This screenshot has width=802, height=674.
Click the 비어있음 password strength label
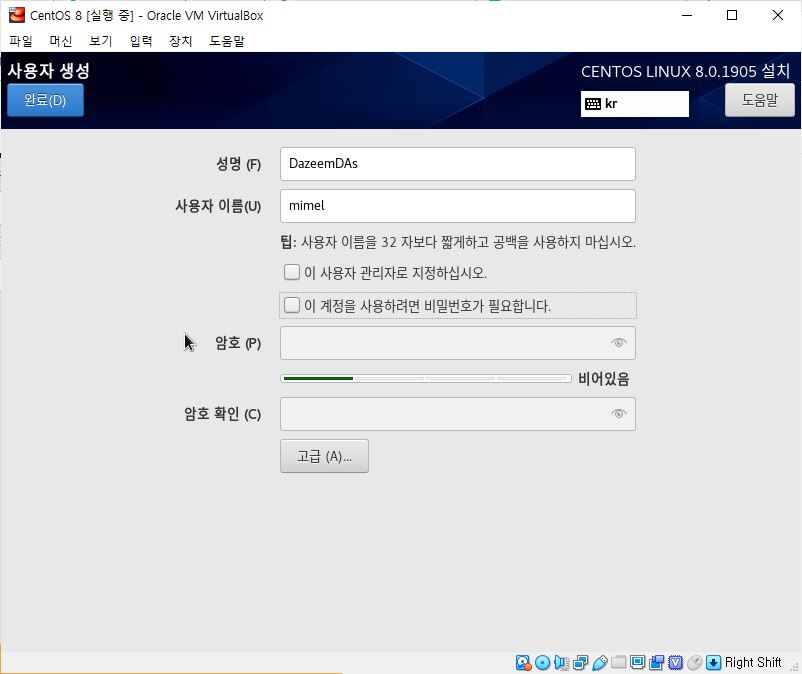coord(604,379)
